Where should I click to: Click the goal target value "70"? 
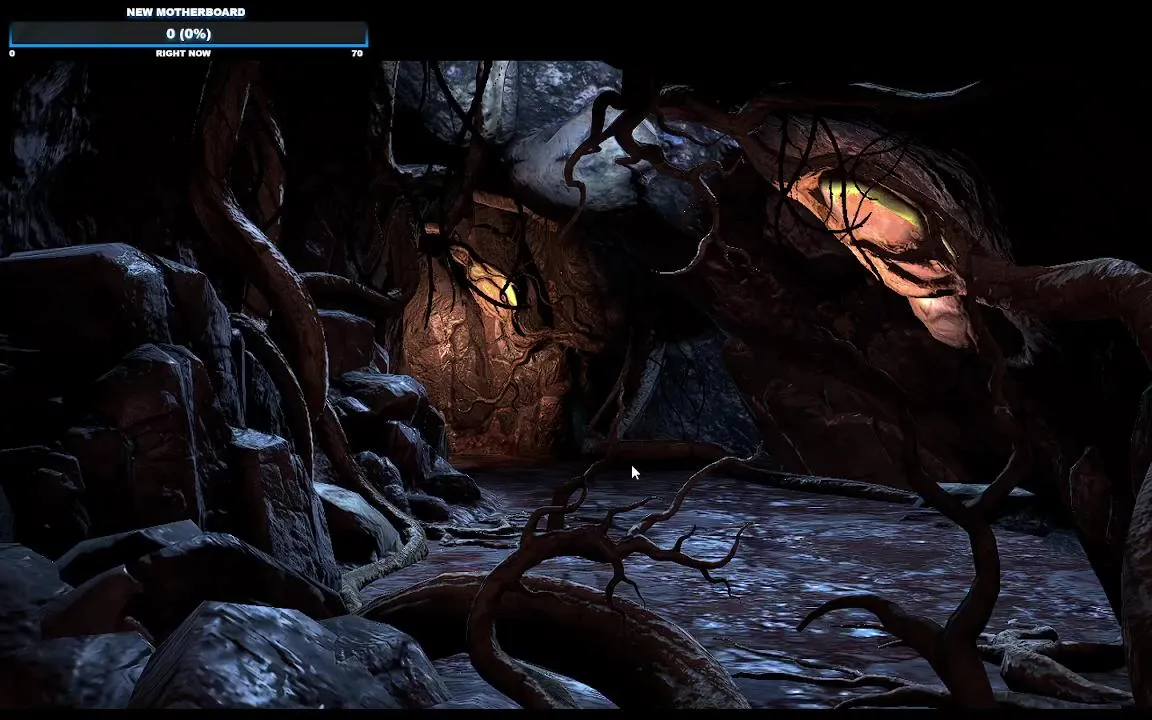click(x=357, y=54)
